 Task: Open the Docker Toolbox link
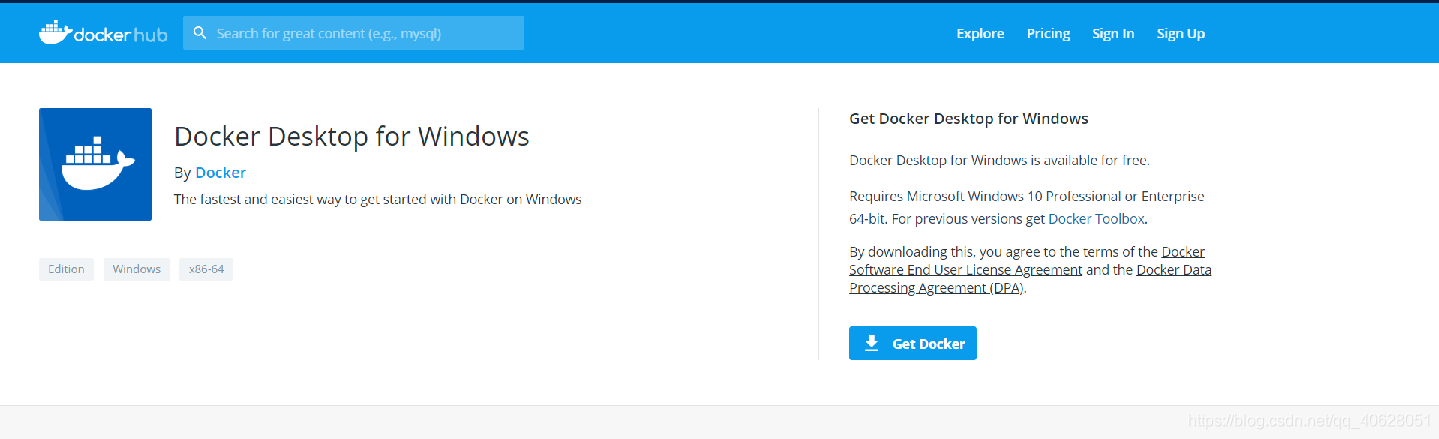(x=1097, y=218)
